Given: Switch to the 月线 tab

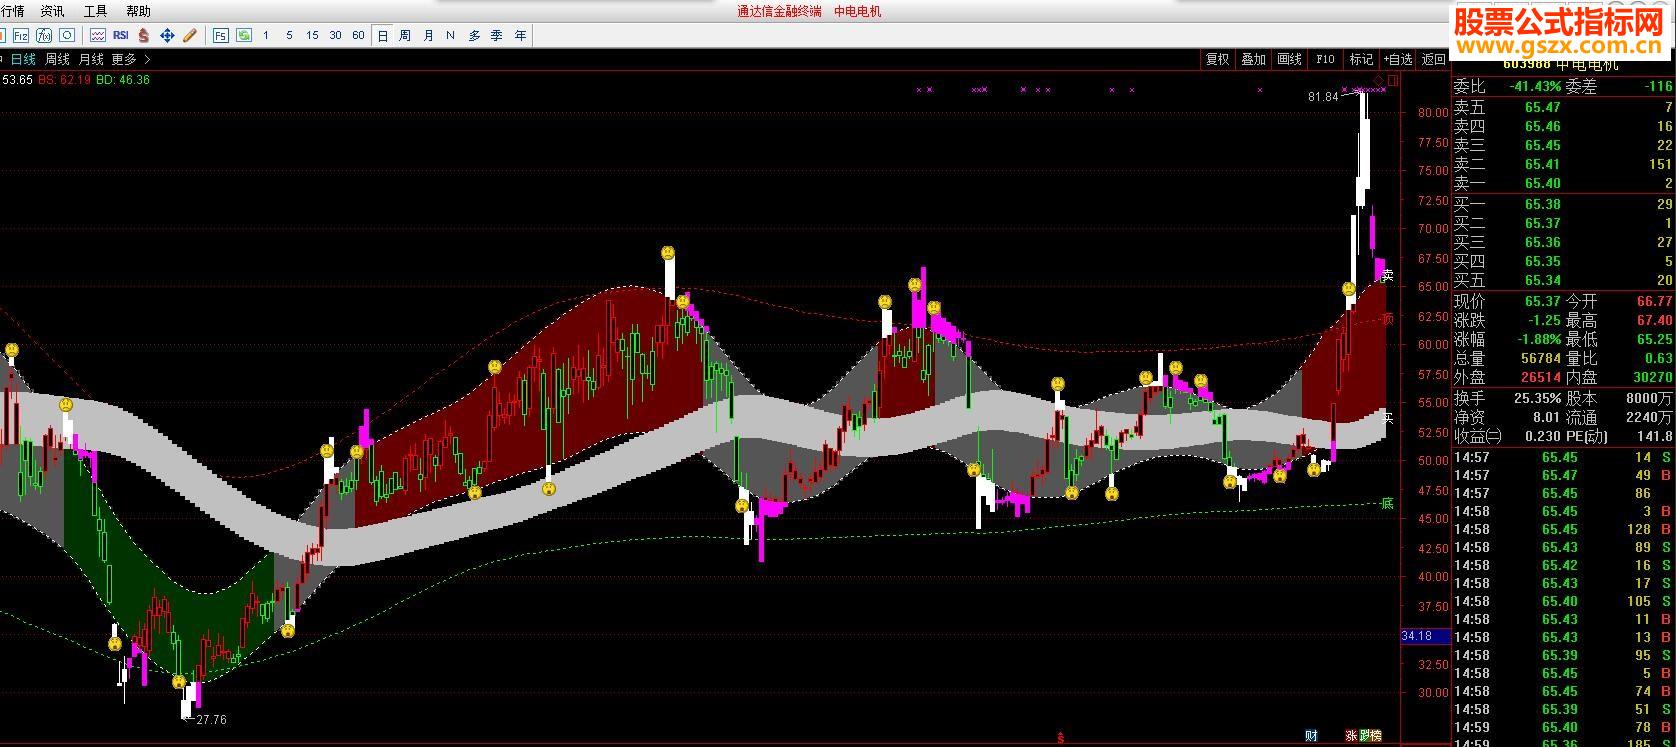Looking at the screenshot, I should pos(91,59).
